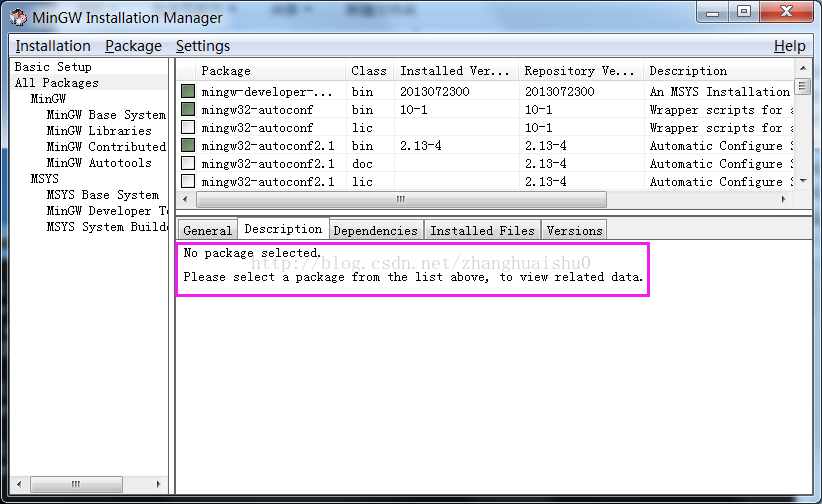
Task: Open the Settings menu
Action: (203, 46)
